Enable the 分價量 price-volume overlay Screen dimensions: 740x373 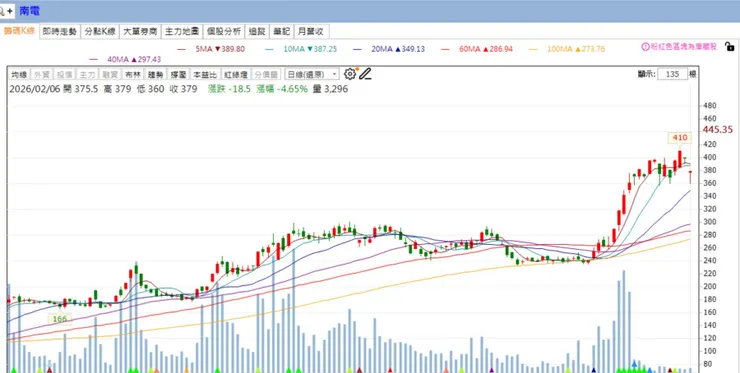click(266, 74)
